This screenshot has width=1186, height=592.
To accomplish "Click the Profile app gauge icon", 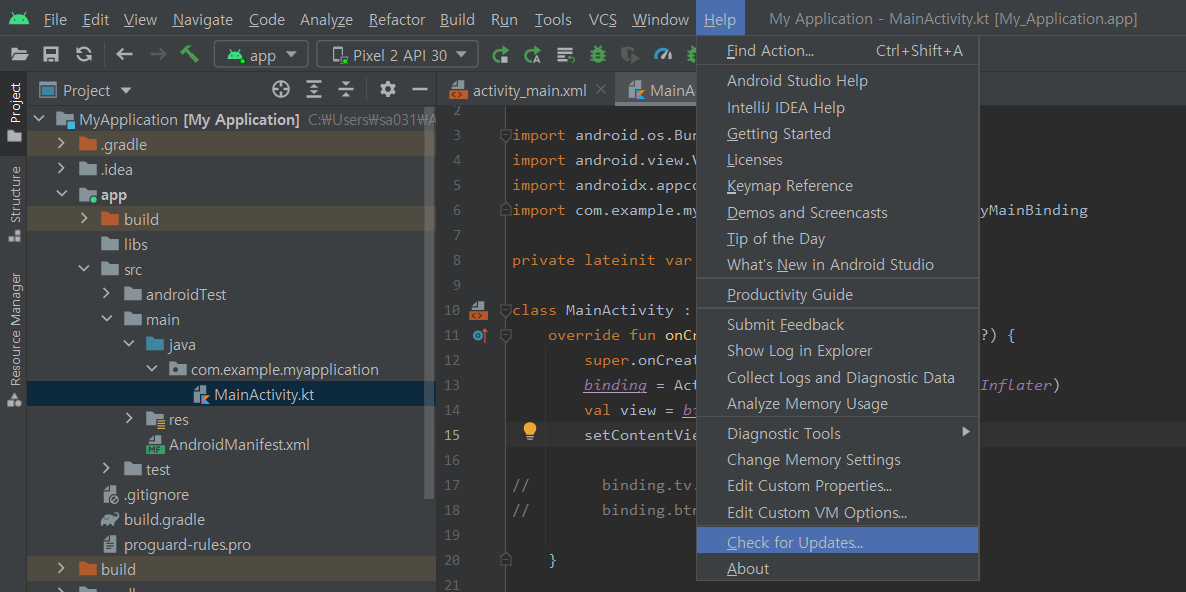I will (x=663, y=54).
